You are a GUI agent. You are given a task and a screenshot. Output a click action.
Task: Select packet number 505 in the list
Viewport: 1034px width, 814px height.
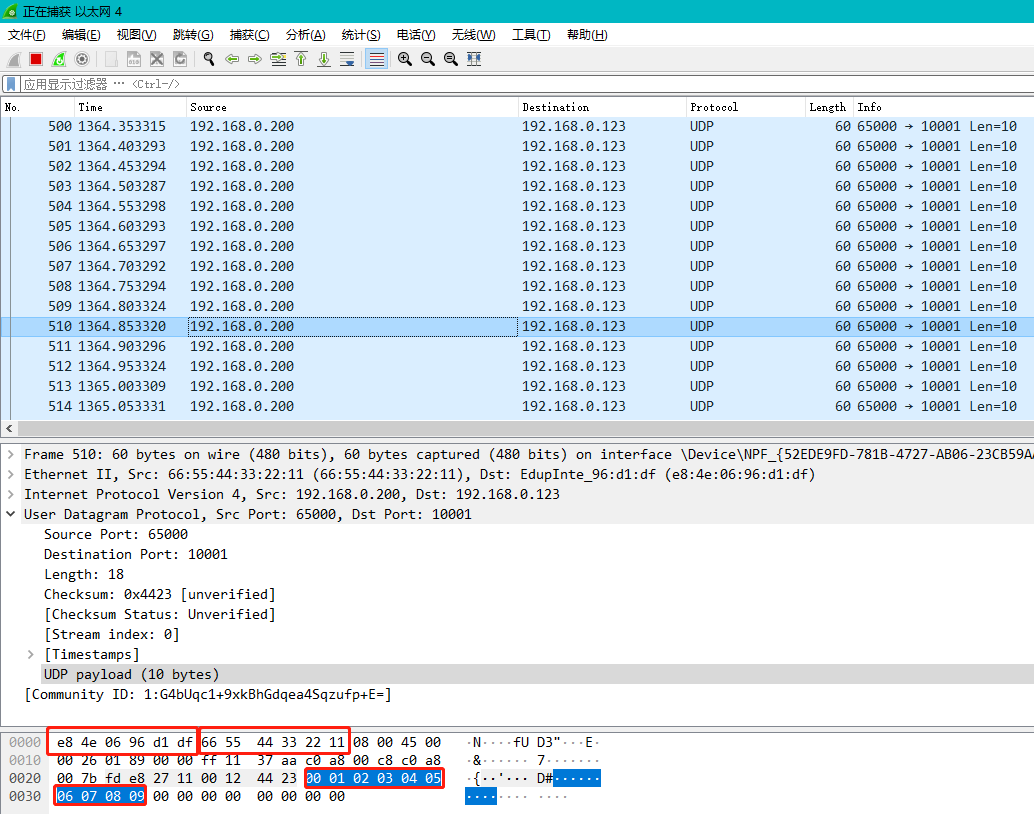[300, 226]
